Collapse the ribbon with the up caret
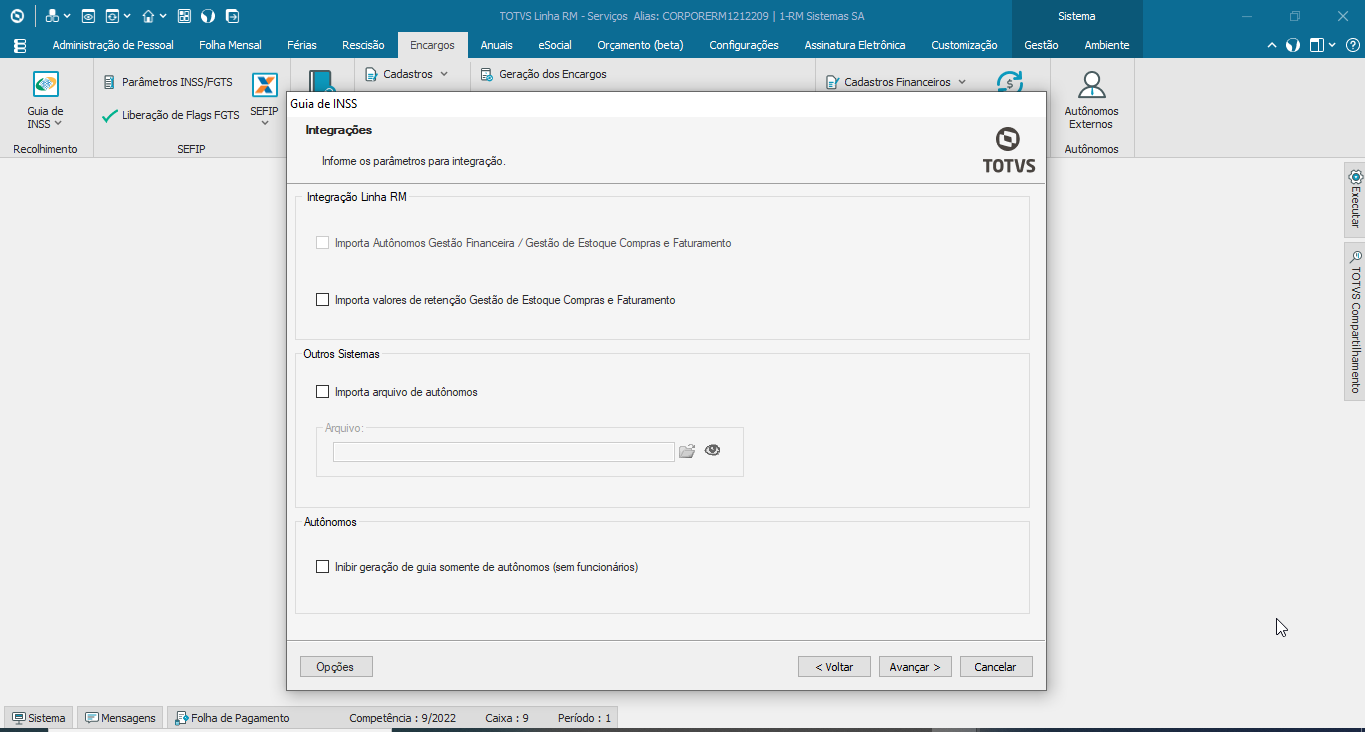 [1272, 45]
